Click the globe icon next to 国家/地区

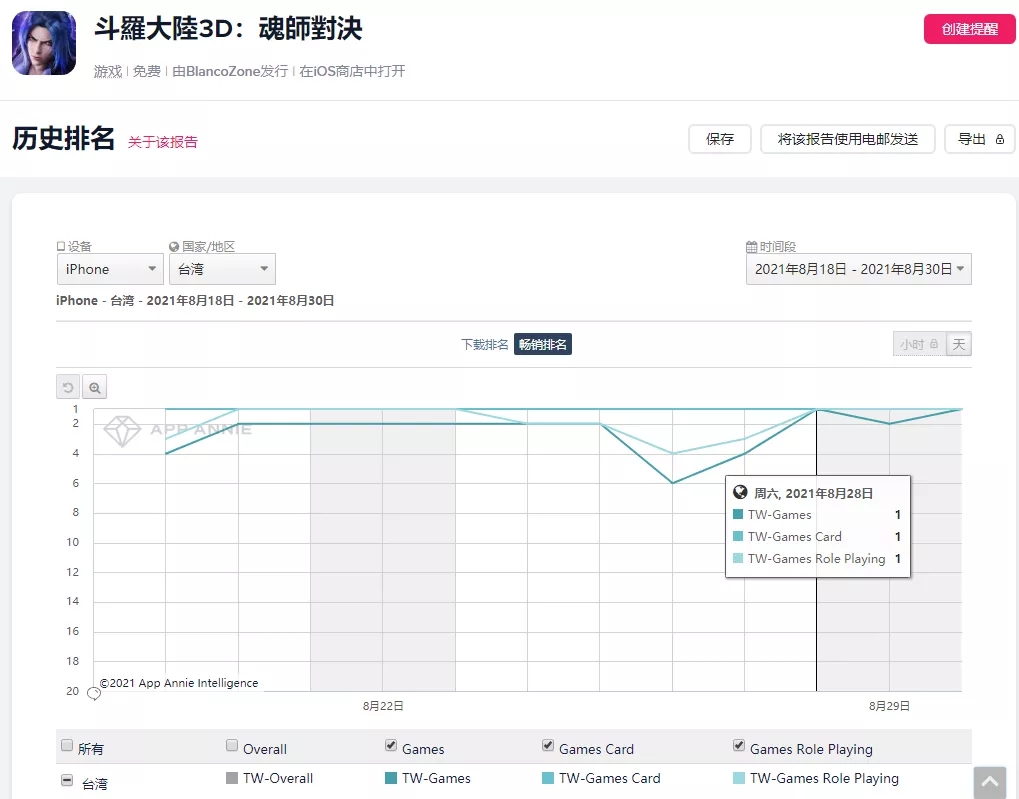174,247
